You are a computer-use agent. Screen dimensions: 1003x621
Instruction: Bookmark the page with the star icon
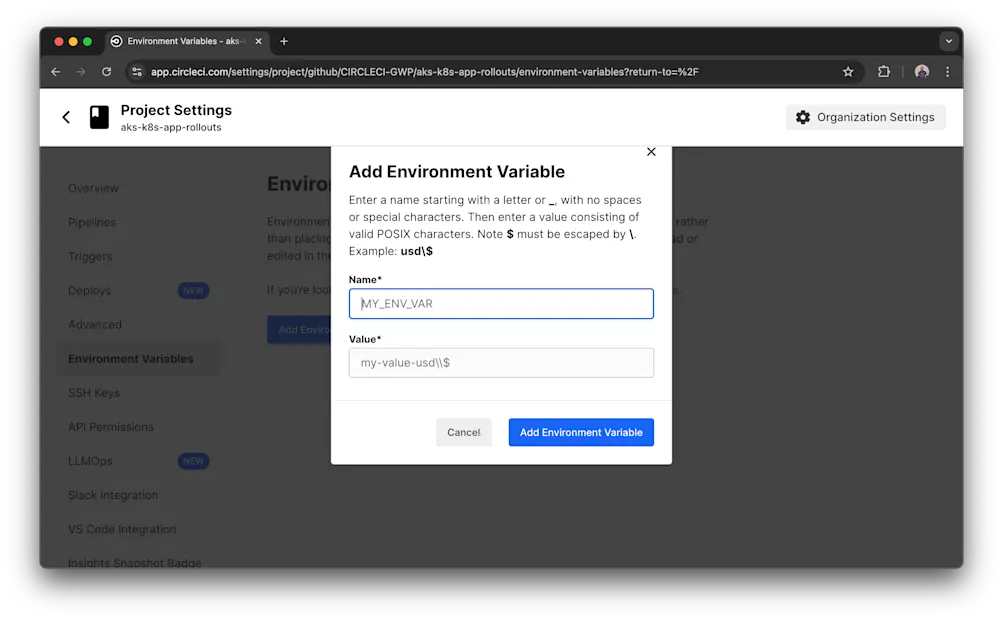[848, 71]
